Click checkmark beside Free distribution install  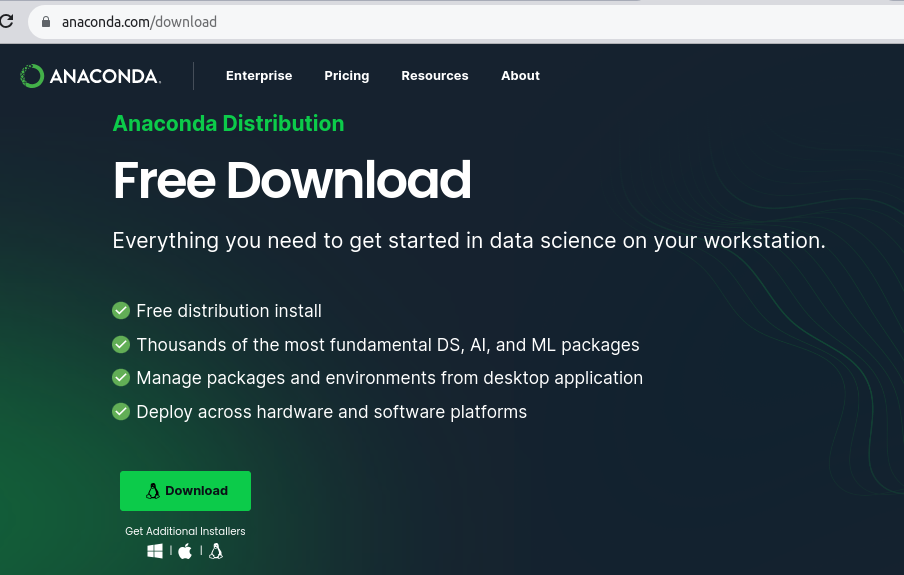pyautogui.click(x=121, y=310)
